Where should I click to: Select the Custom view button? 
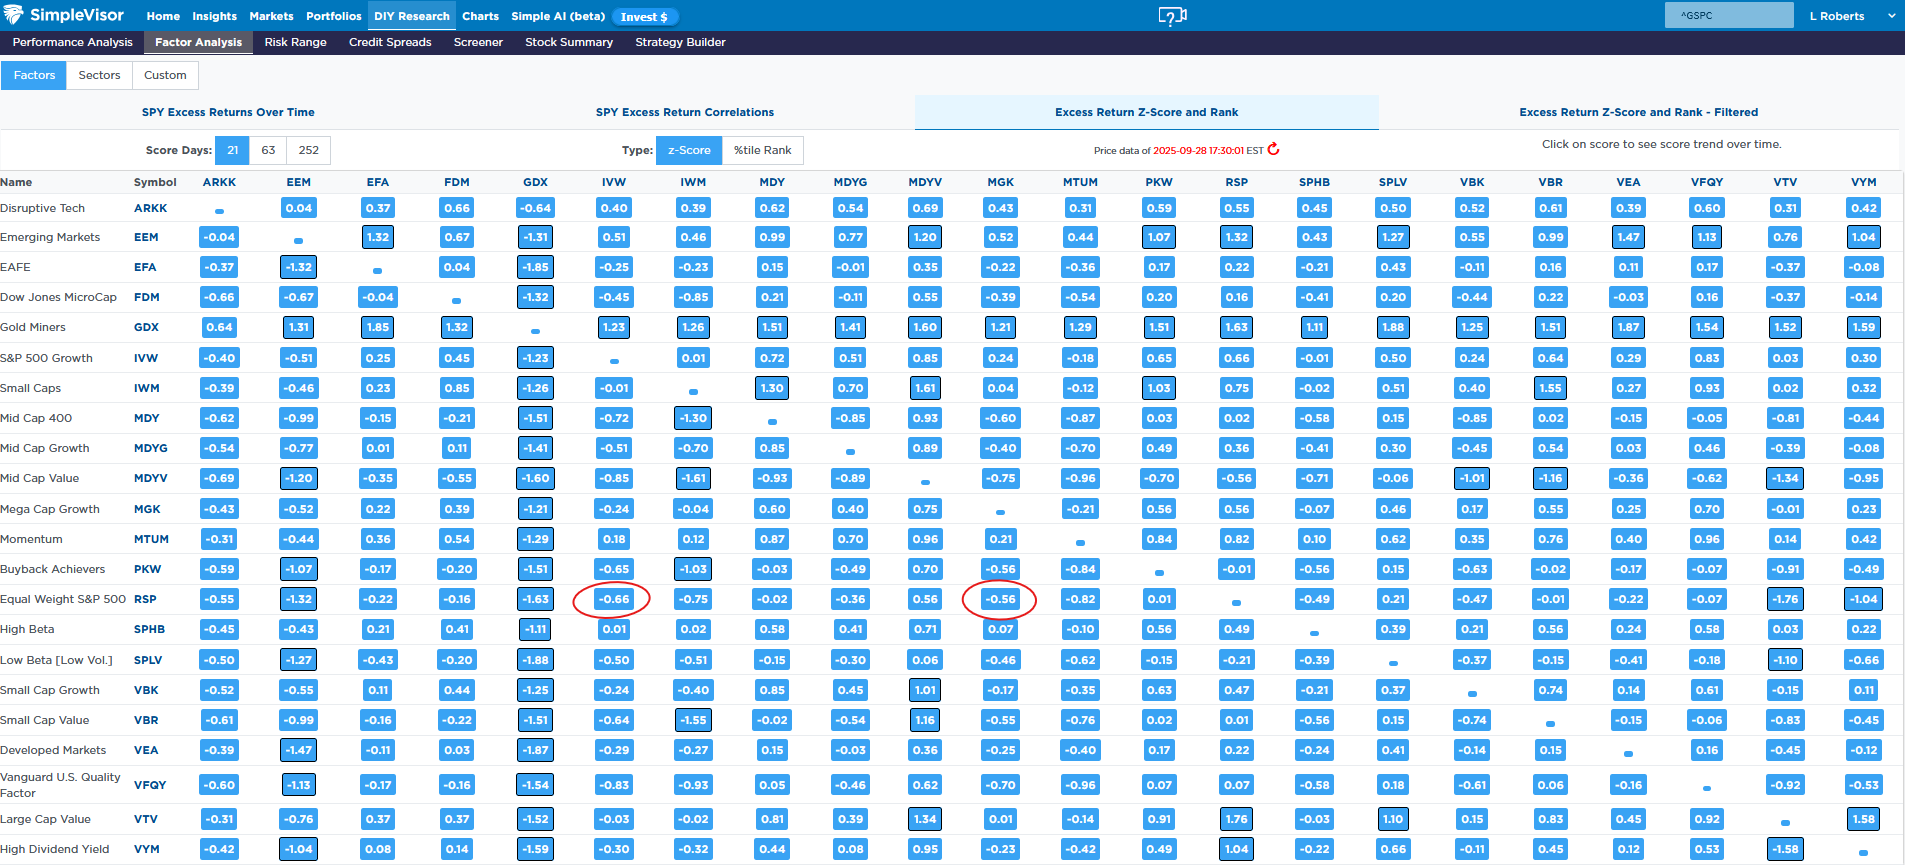pyautogui.click(x=165, y=75)
